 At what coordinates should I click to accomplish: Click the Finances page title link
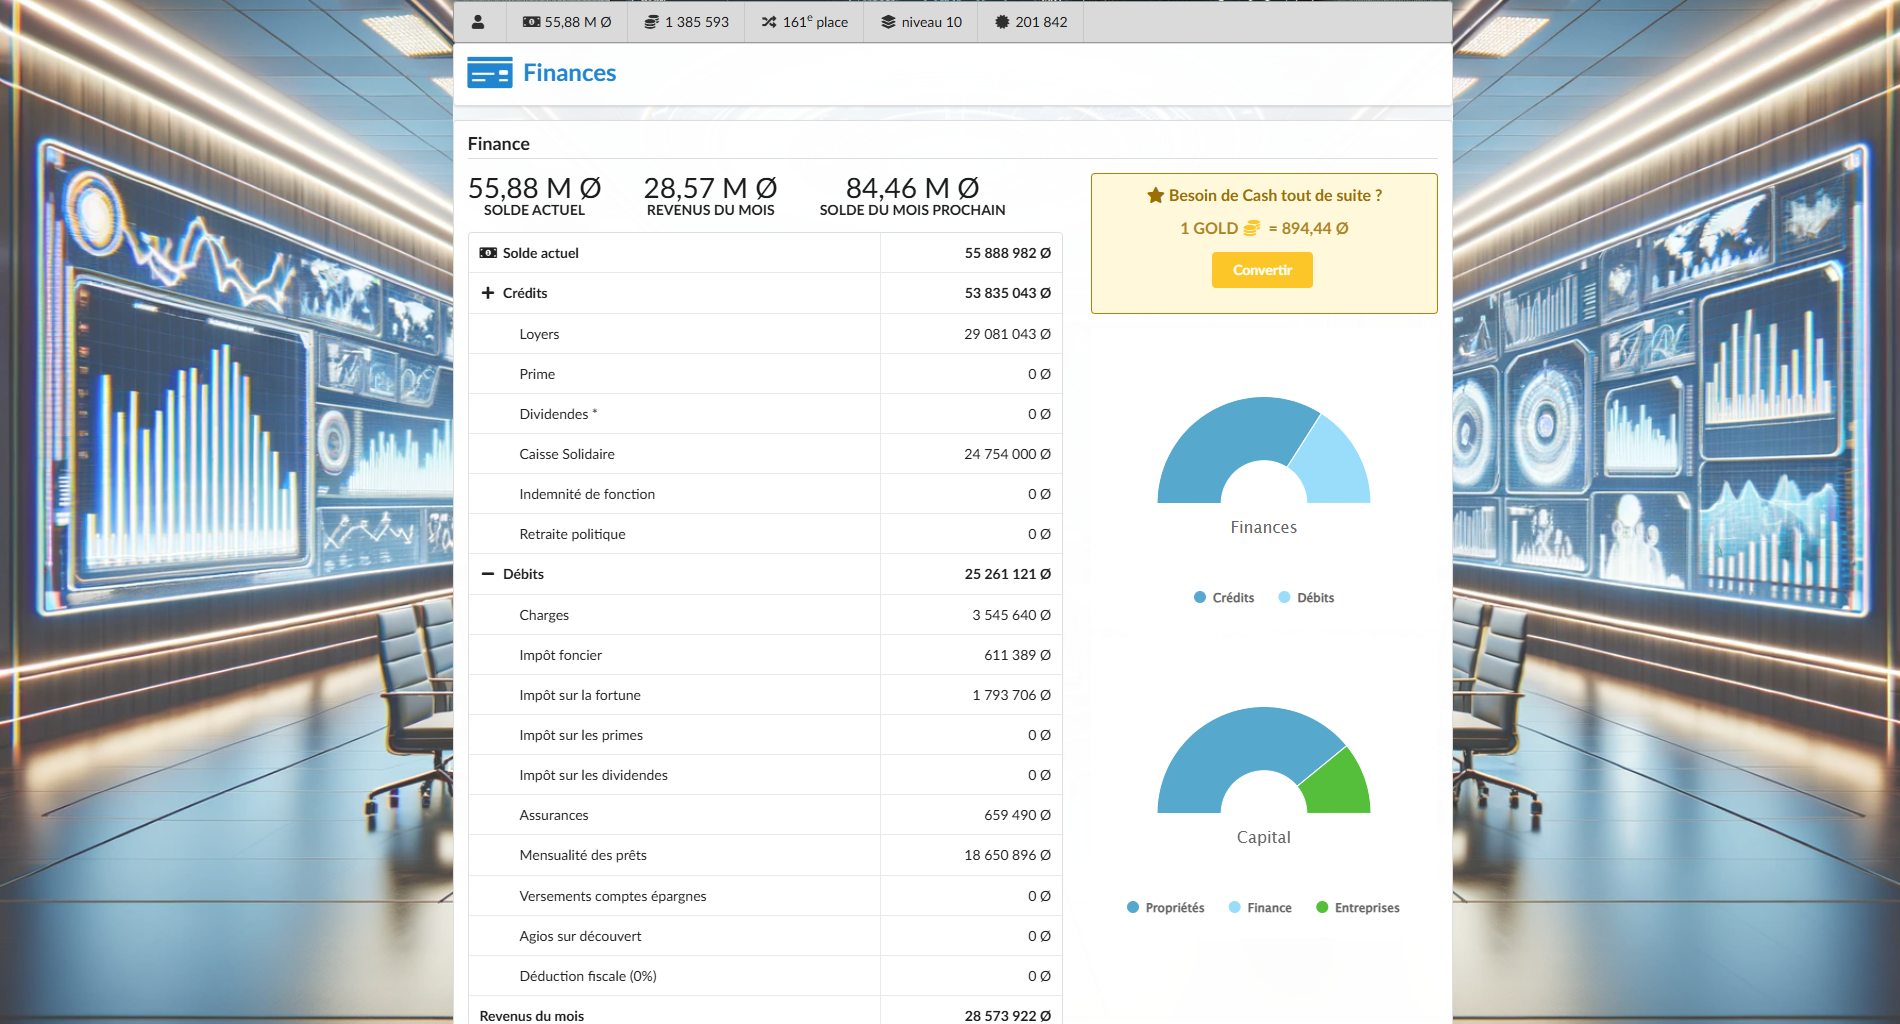569,73
